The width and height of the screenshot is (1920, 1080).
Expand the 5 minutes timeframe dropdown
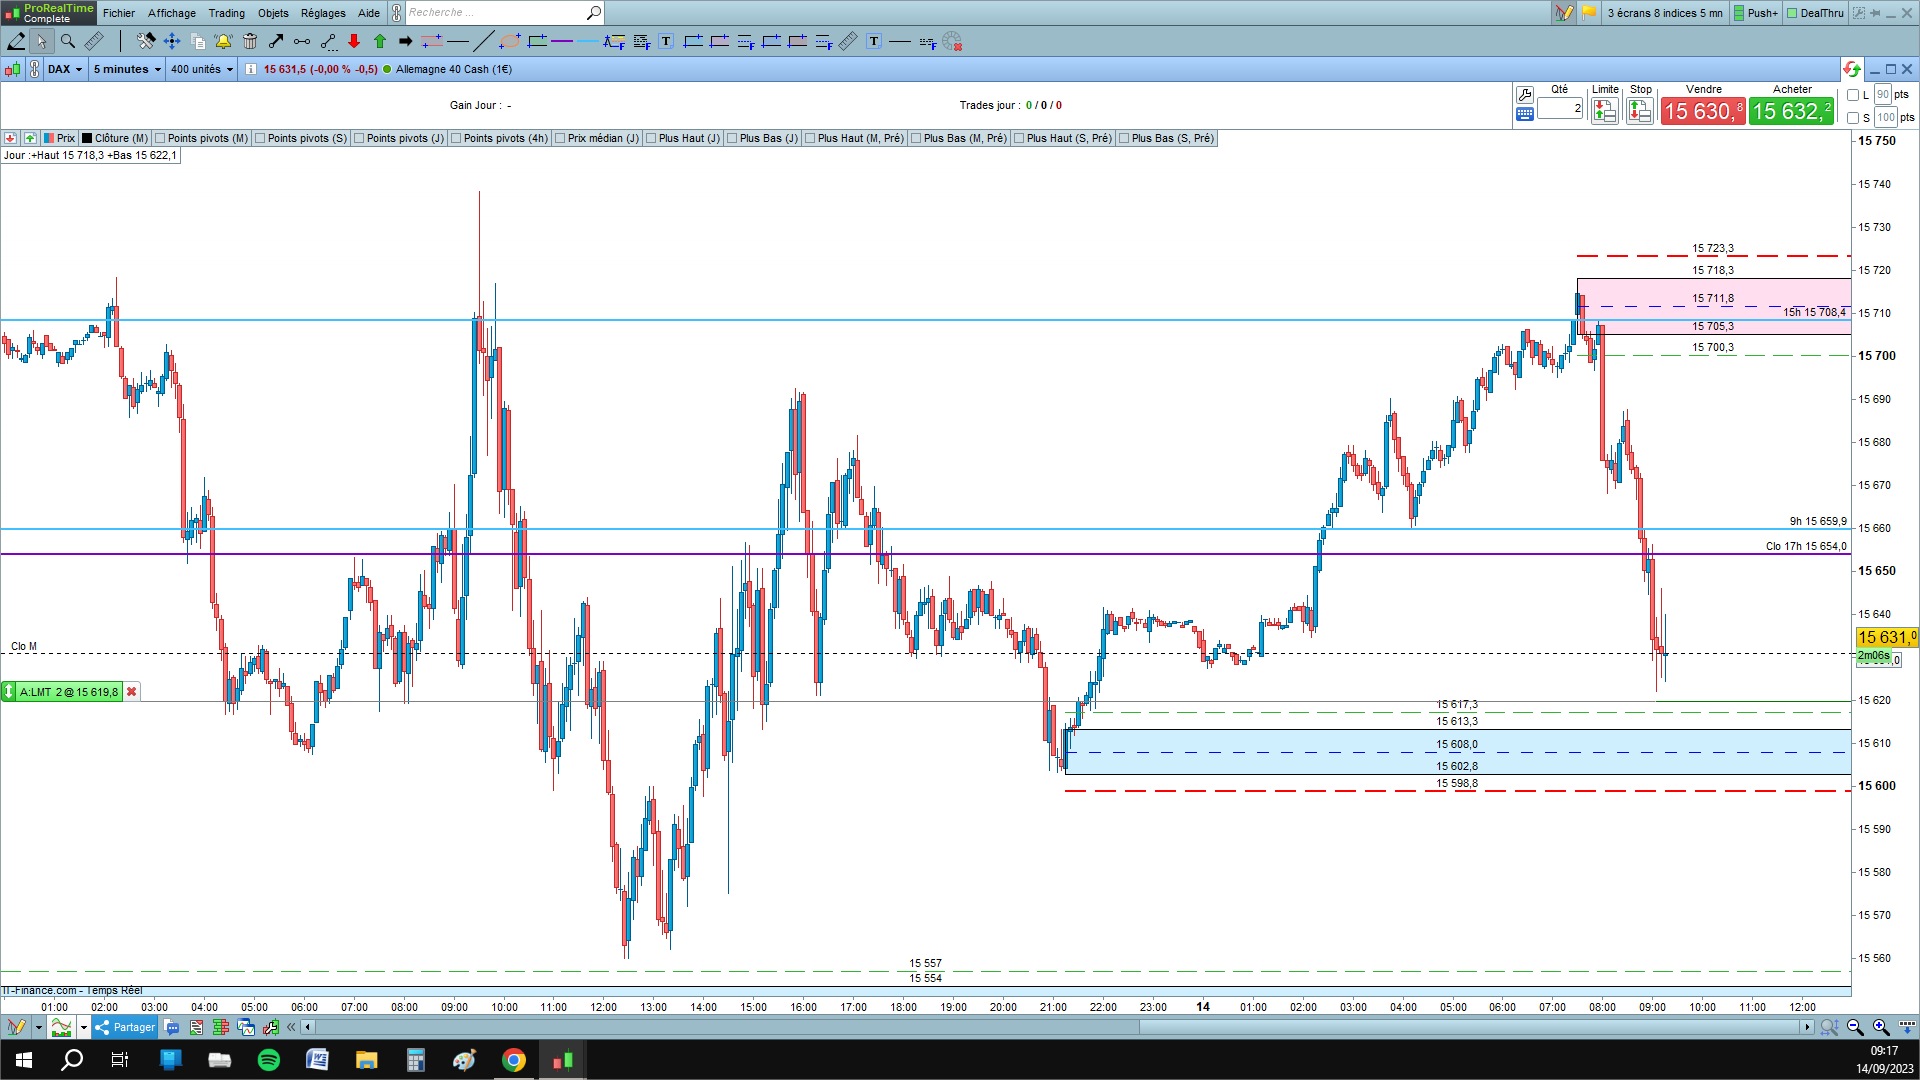[127, 69]
